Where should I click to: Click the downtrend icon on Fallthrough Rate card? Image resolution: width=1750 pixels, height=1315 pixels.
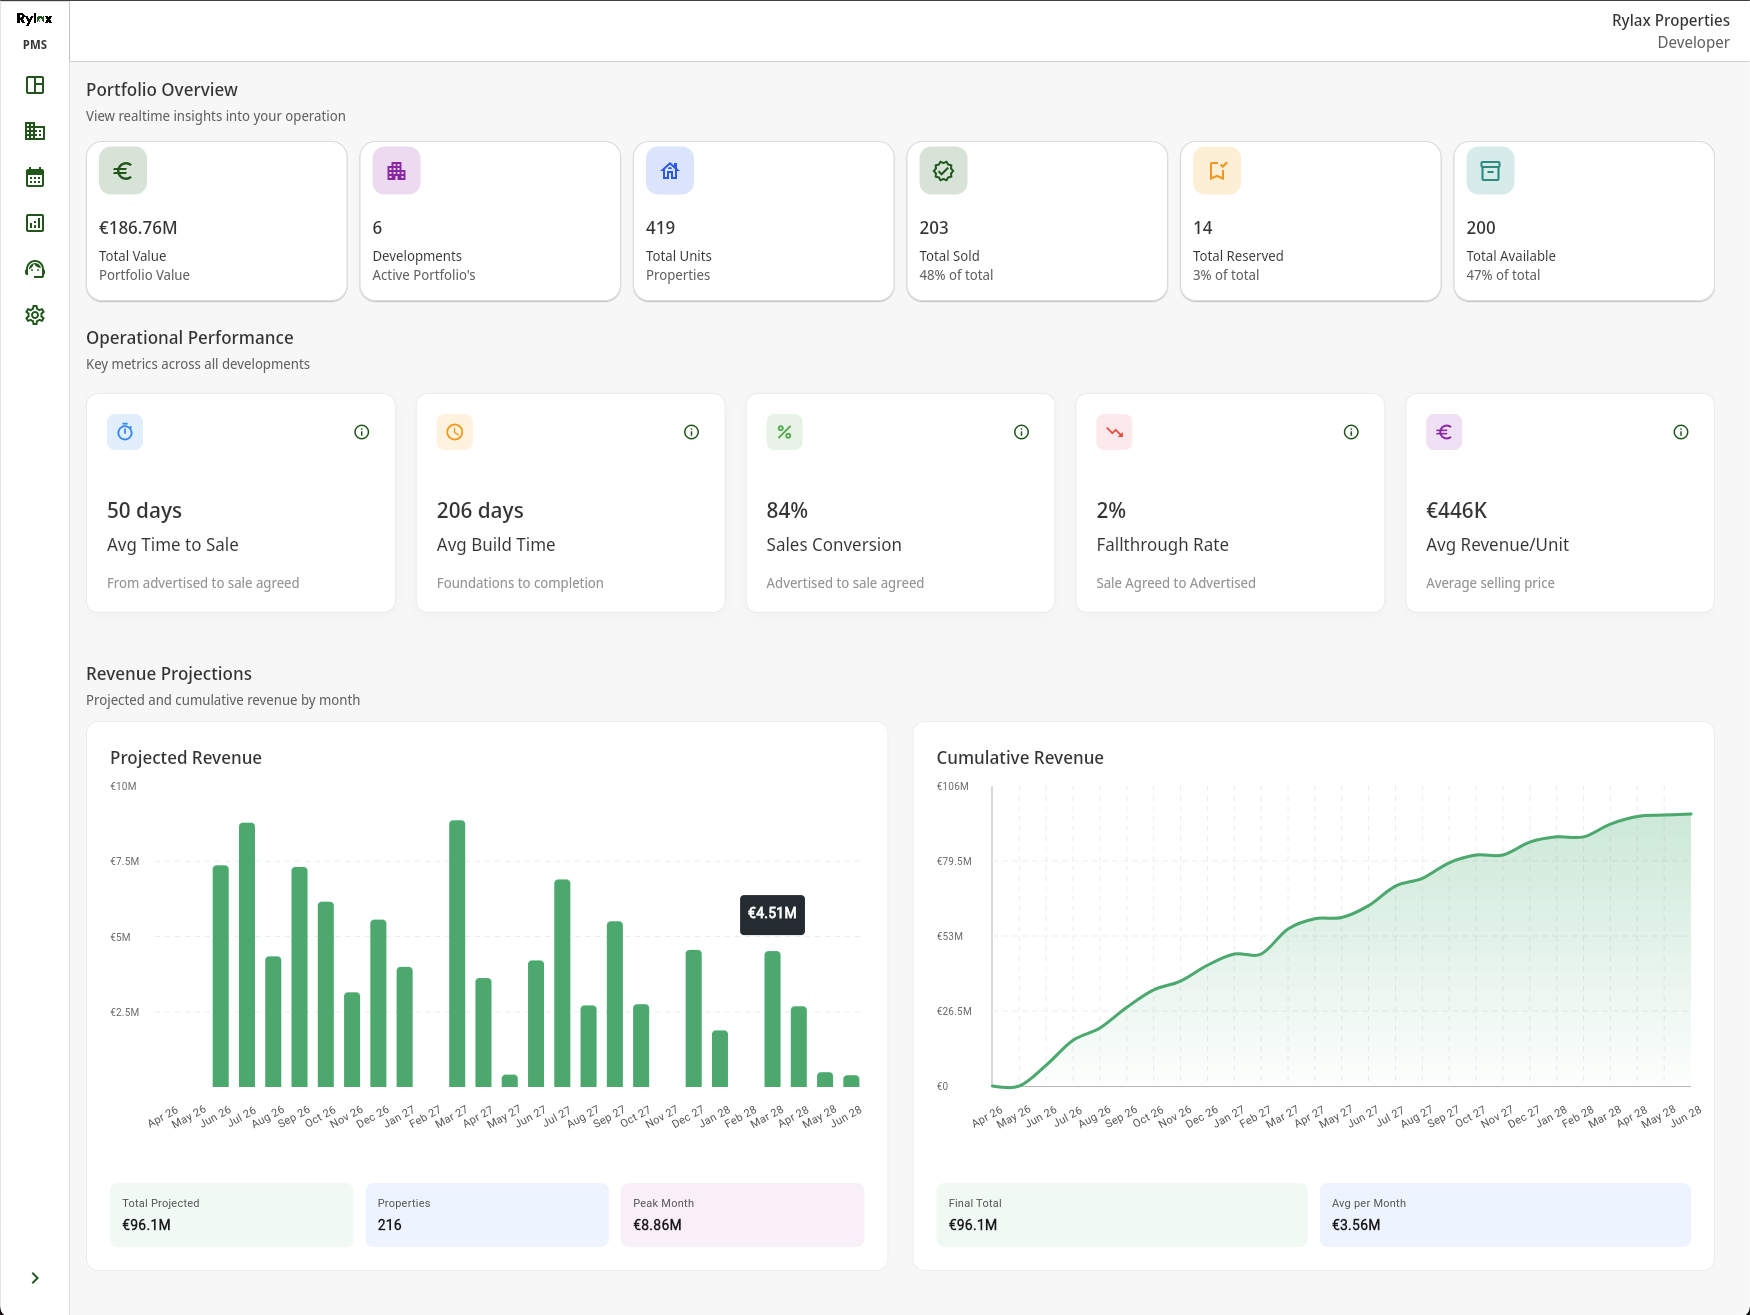click(x=1114, y=432)
